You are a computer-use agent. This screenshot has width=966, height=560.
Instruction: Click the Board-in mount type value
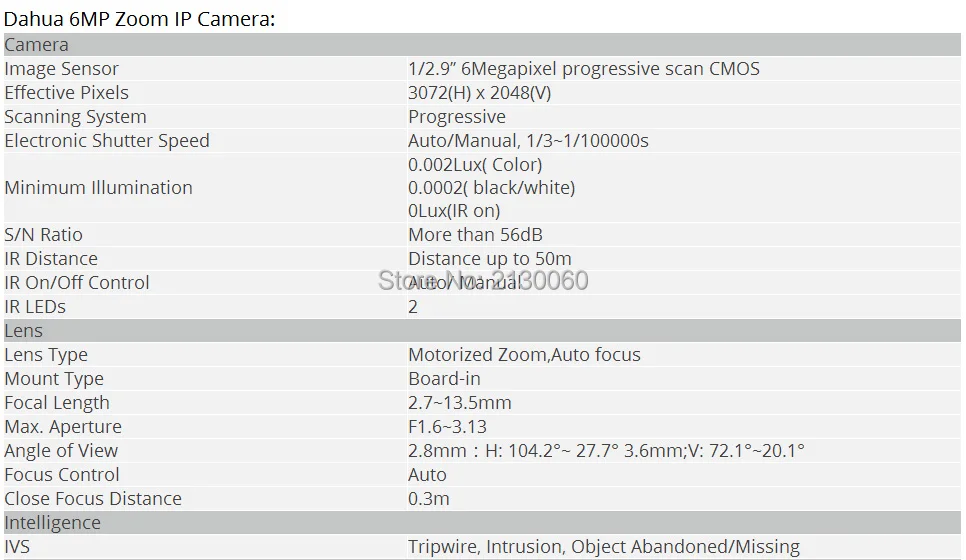(444, 378)
